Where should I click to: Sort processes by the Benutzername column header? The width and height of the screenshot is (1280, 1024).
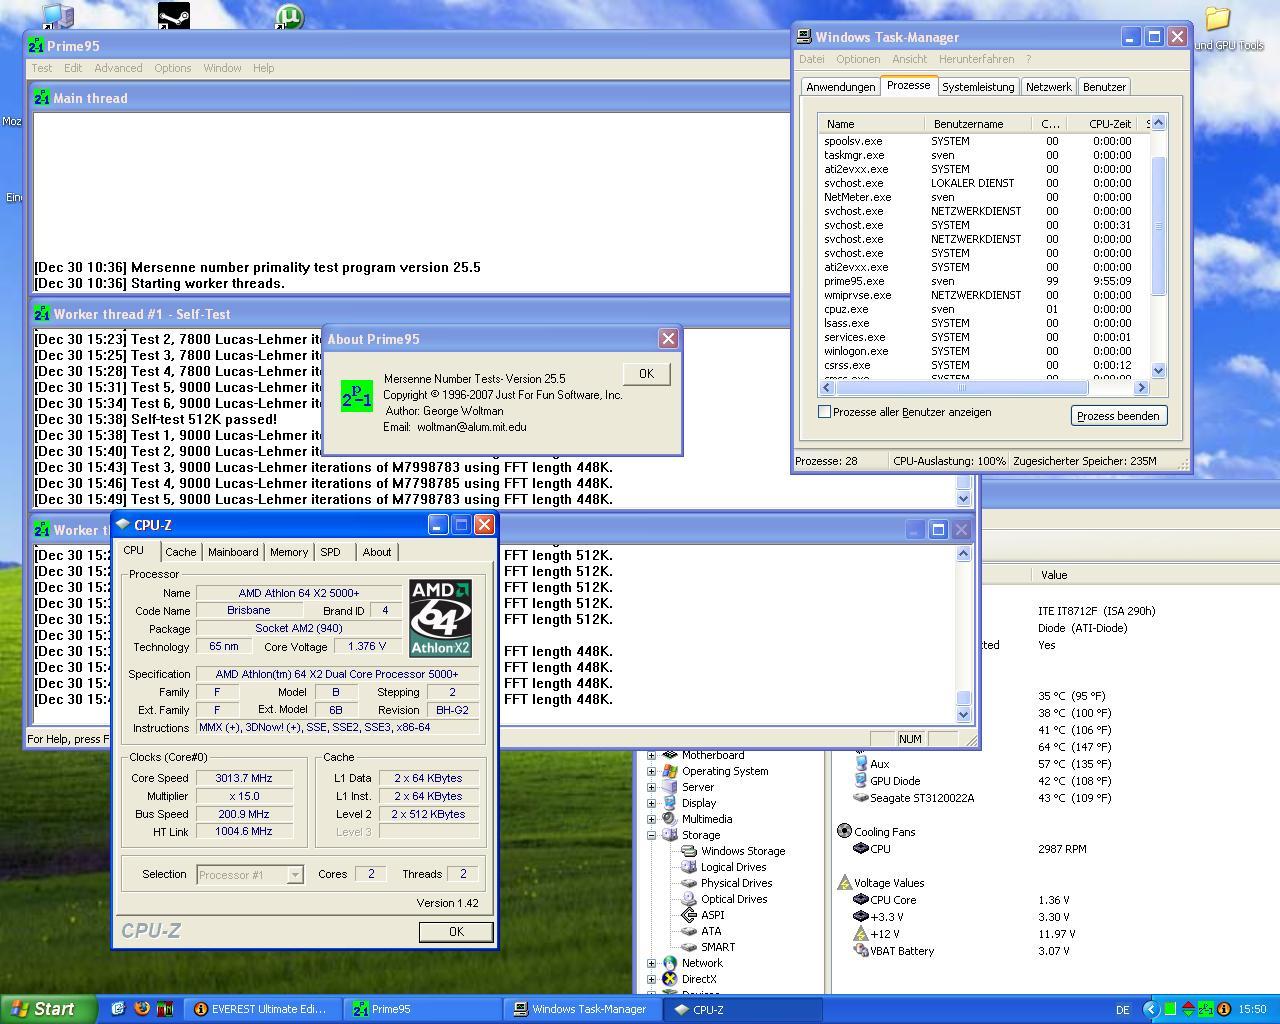coord(977,124)
